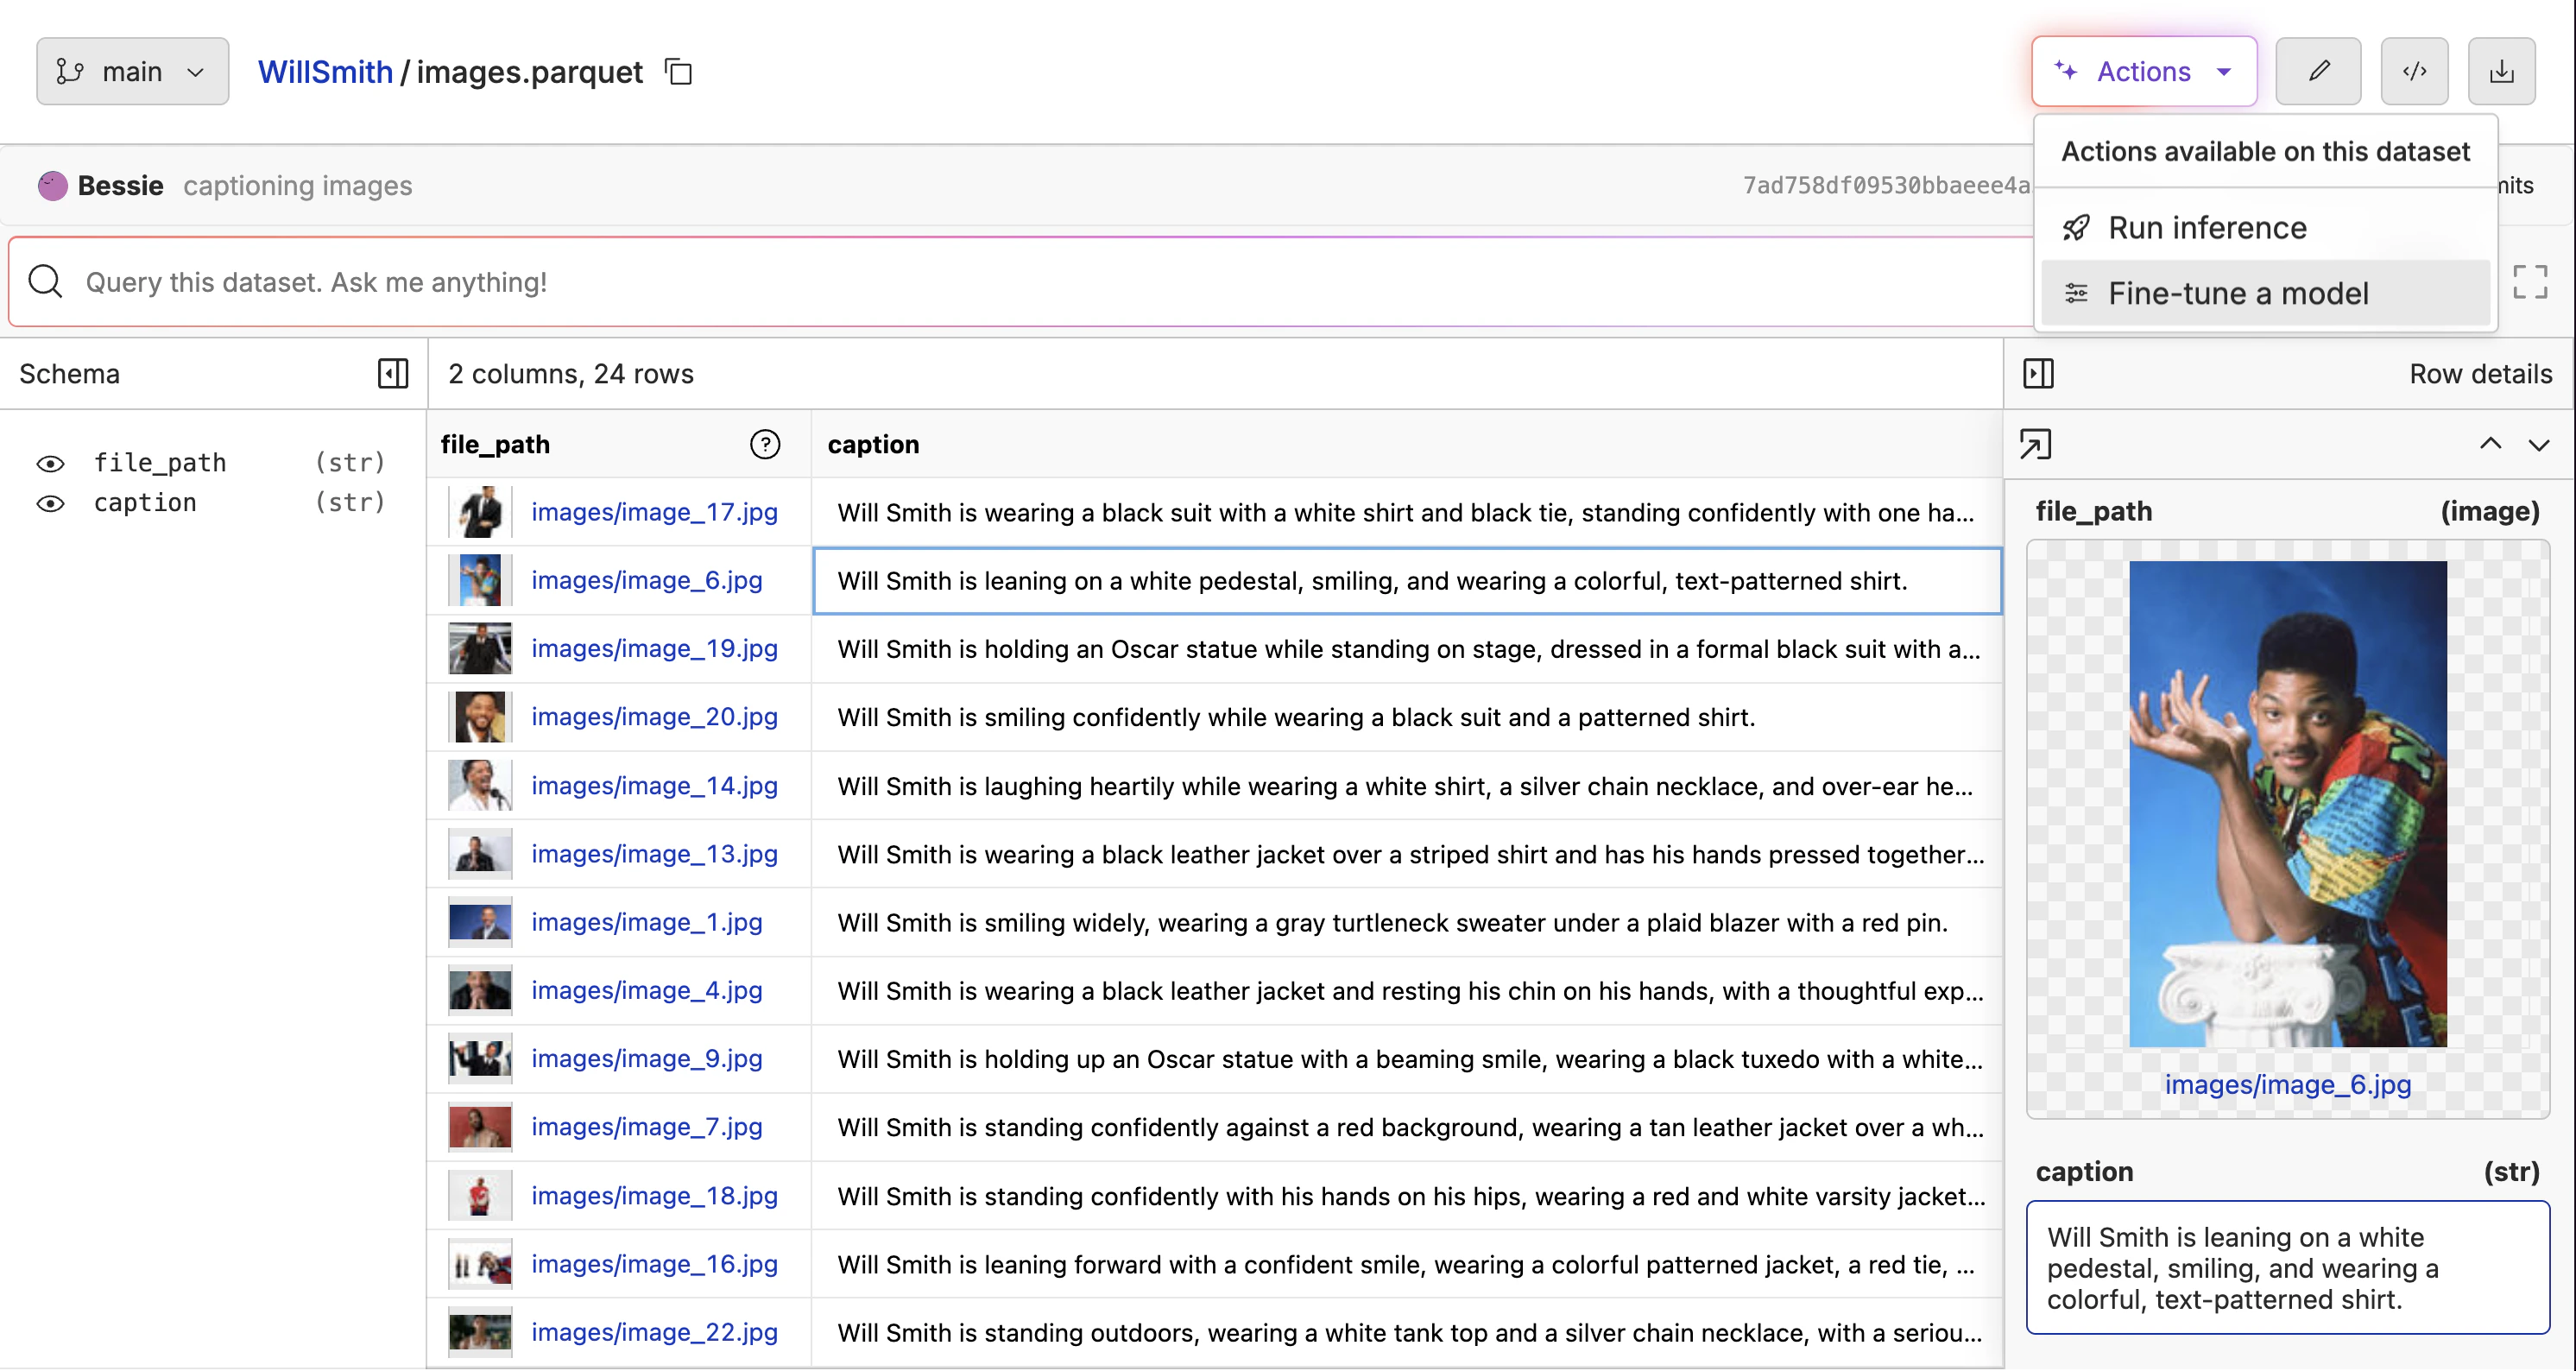Toggle visibility of the file_path column

tap(51, 463)
